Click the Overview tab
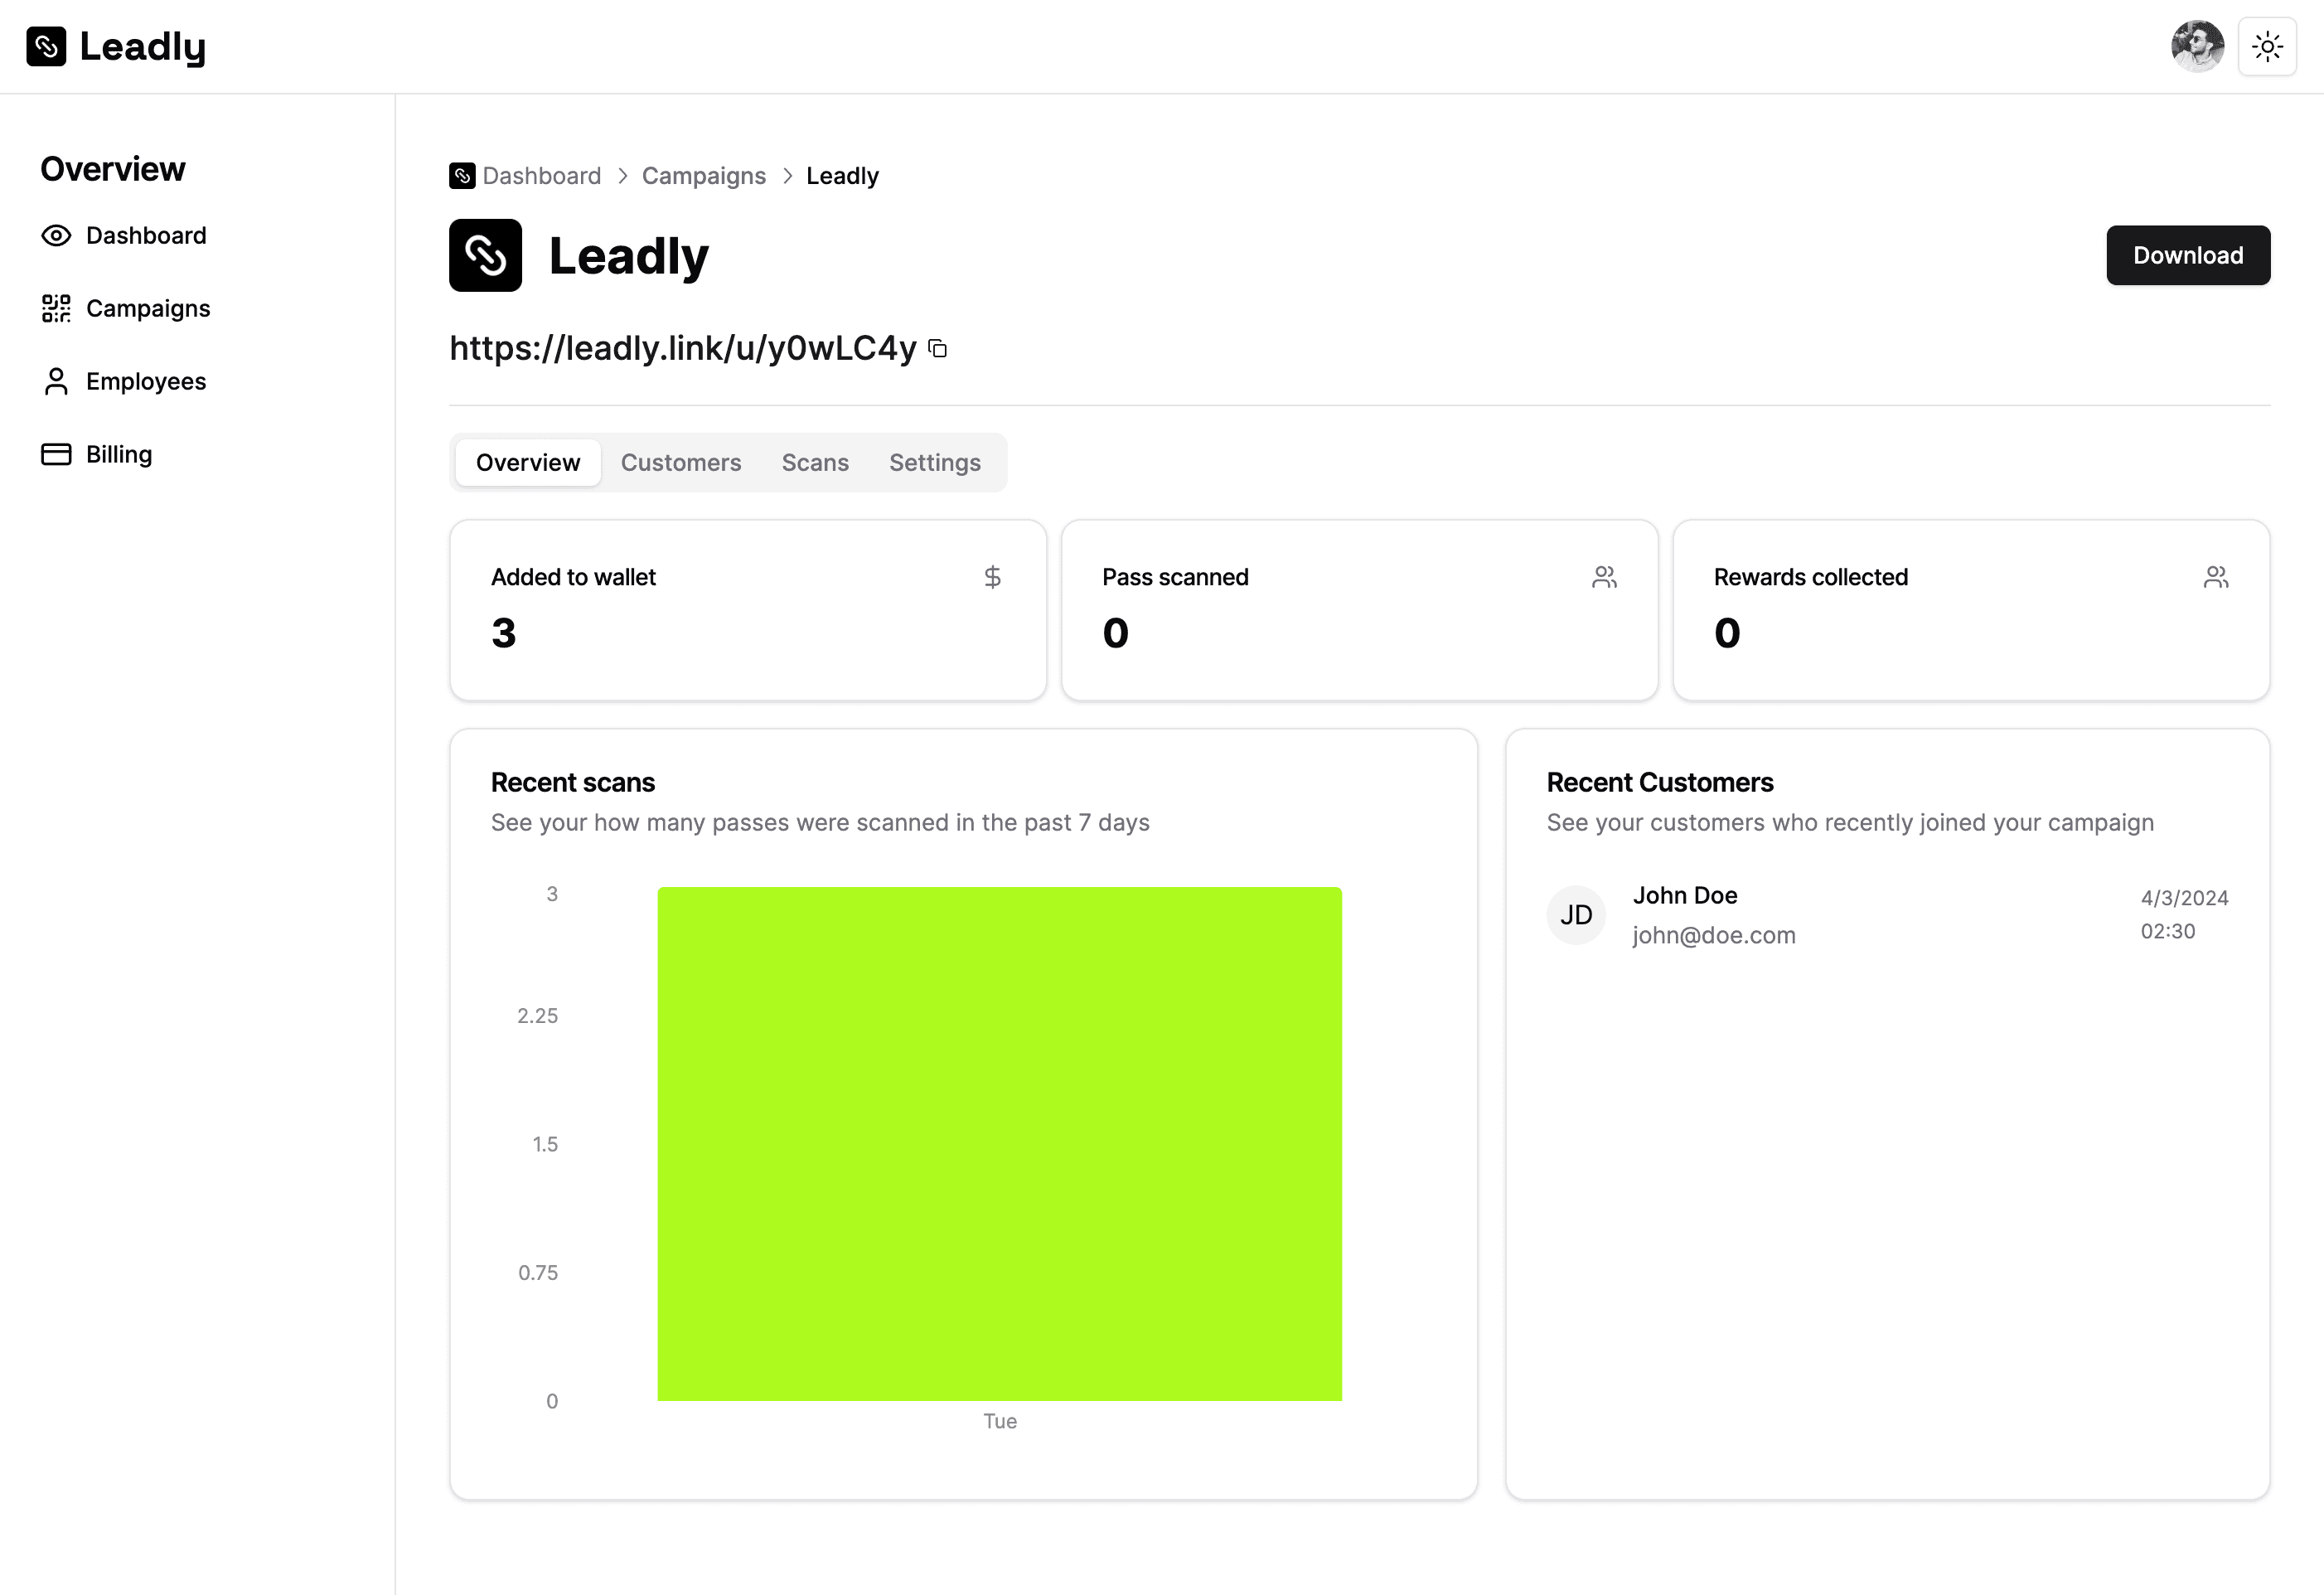2324x1595 pixels. [528, 463]
